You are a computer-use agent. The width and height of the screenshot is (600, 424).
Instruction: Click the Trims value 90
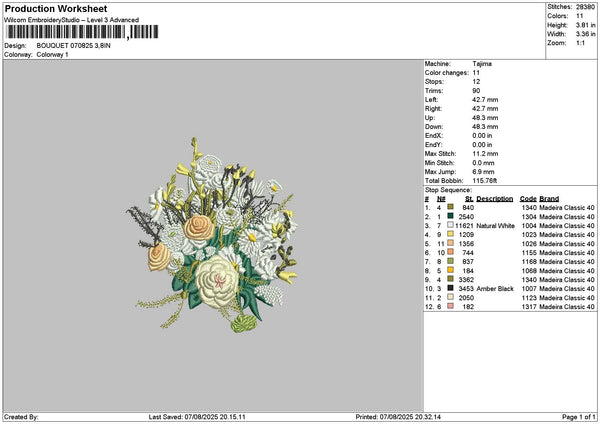476,91
